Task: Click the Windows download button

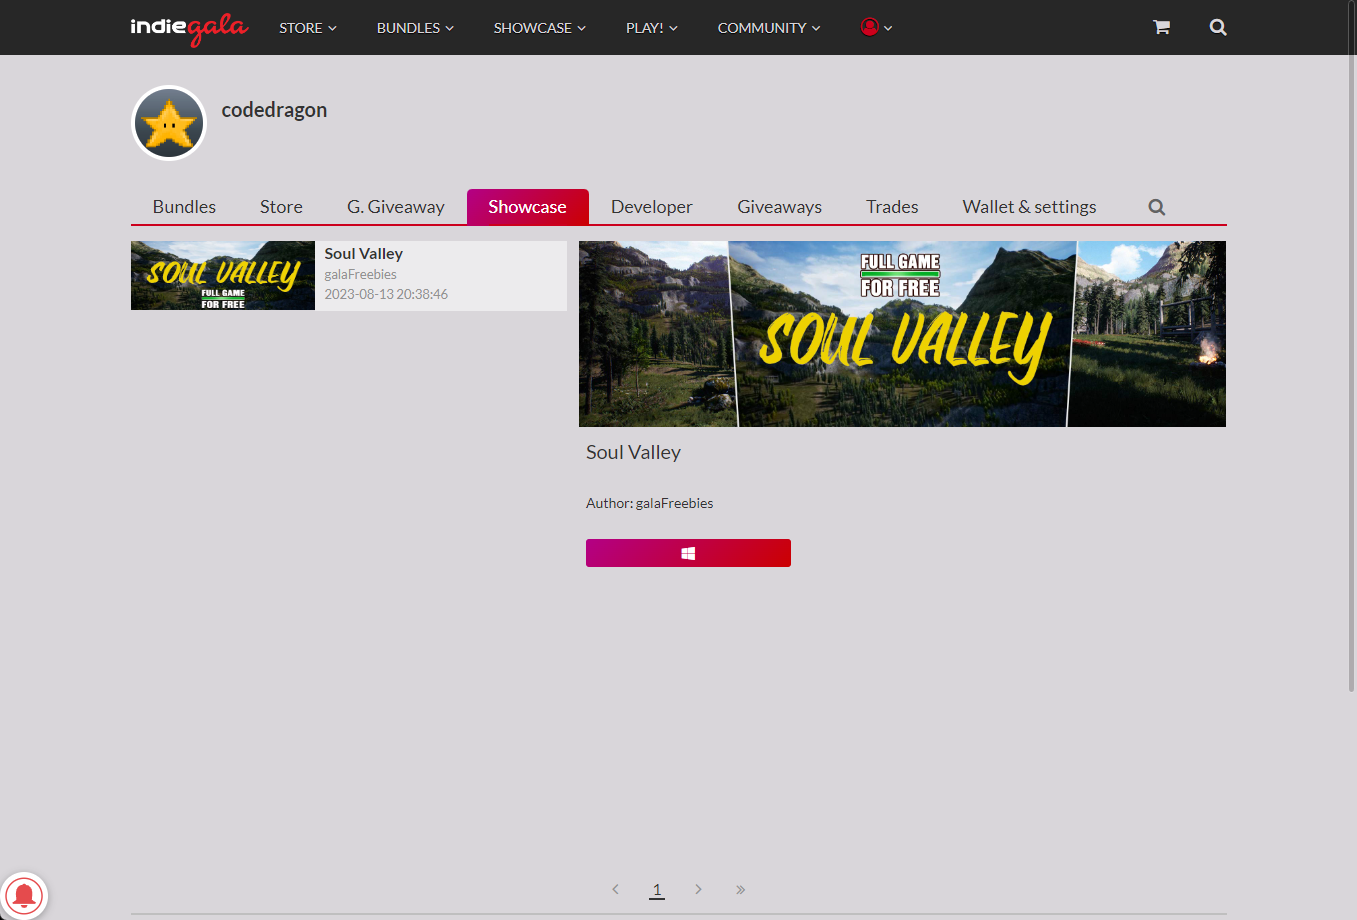Action: 688,553
